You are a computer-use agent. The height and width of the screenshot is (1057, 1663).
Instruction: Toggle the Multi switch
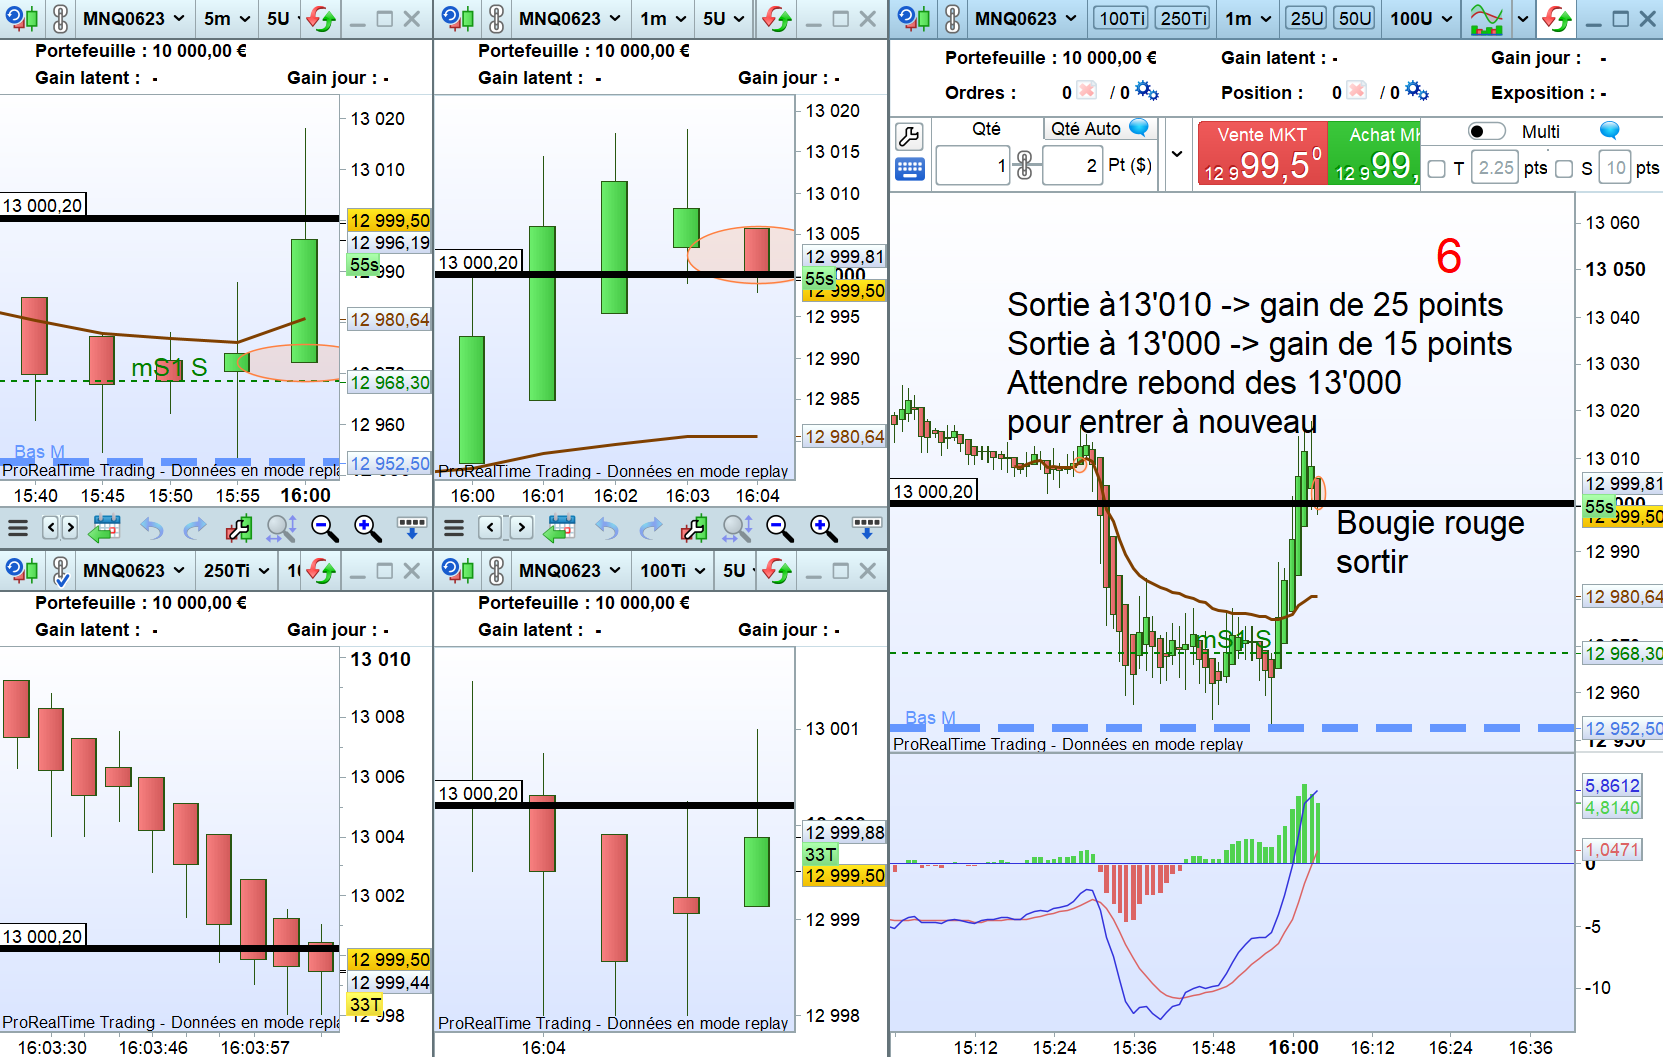pos(1487,131)
